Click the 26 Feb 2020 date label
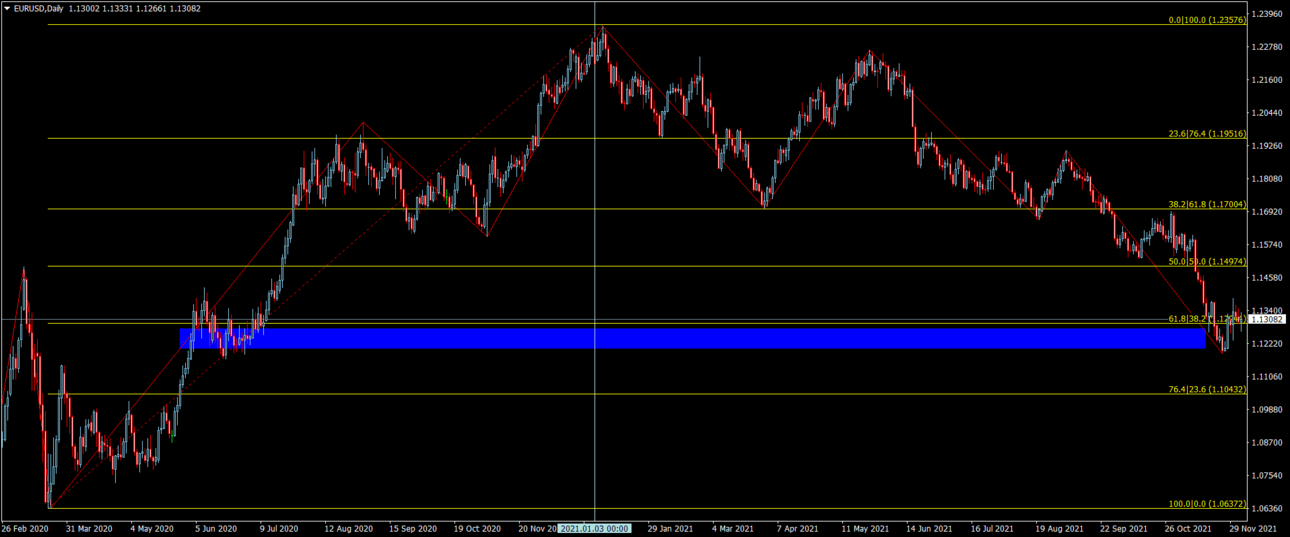1290x537 pixels. [24, 528]
